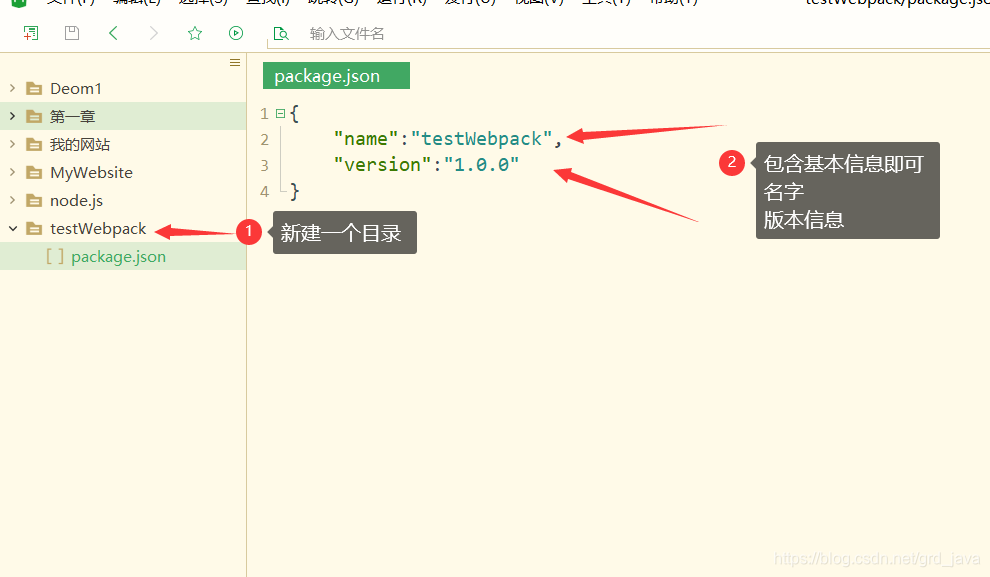The height and width of the screenshot is (577, 990).
Task: Select the testWebpack project name
Action: click(x=98, y=229)
